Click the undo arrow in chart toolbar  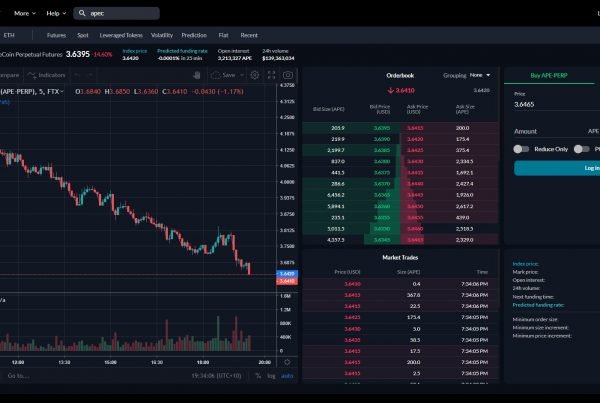click(77, 75)
